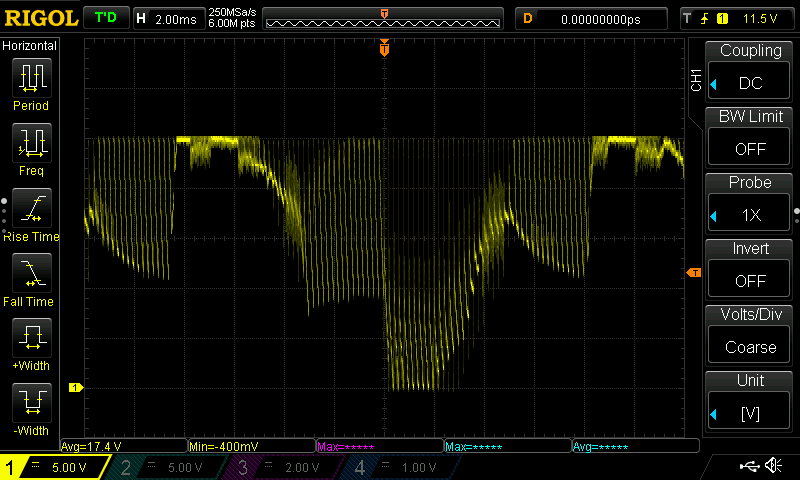Image resolution: width=800 pixels, height=480 pixels.
Task: Select the +Width measurement icon
Action: (31, 339)
